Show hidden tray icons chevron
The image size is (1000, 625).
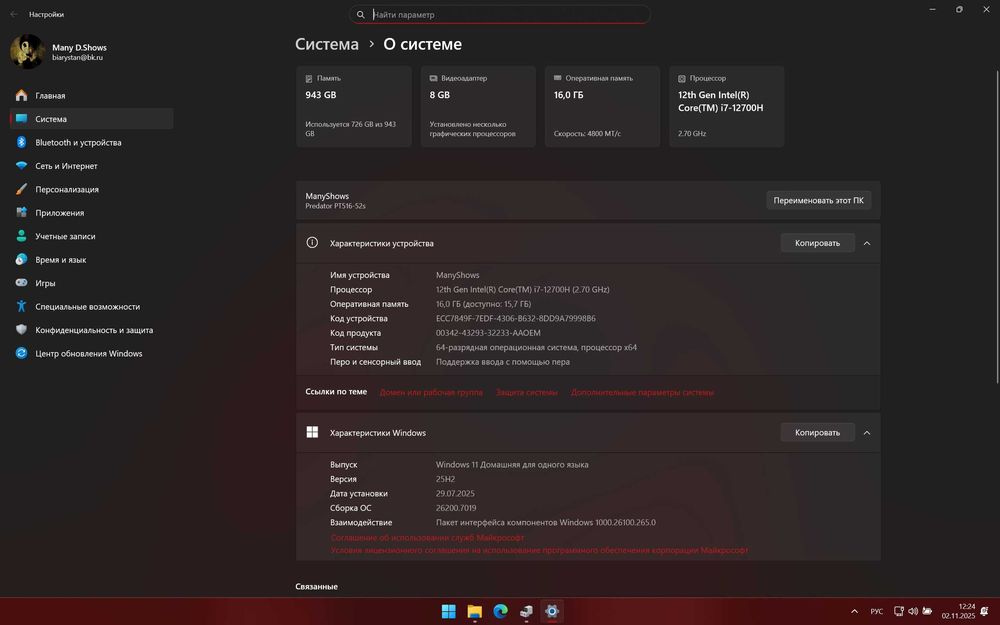(855, 611)
